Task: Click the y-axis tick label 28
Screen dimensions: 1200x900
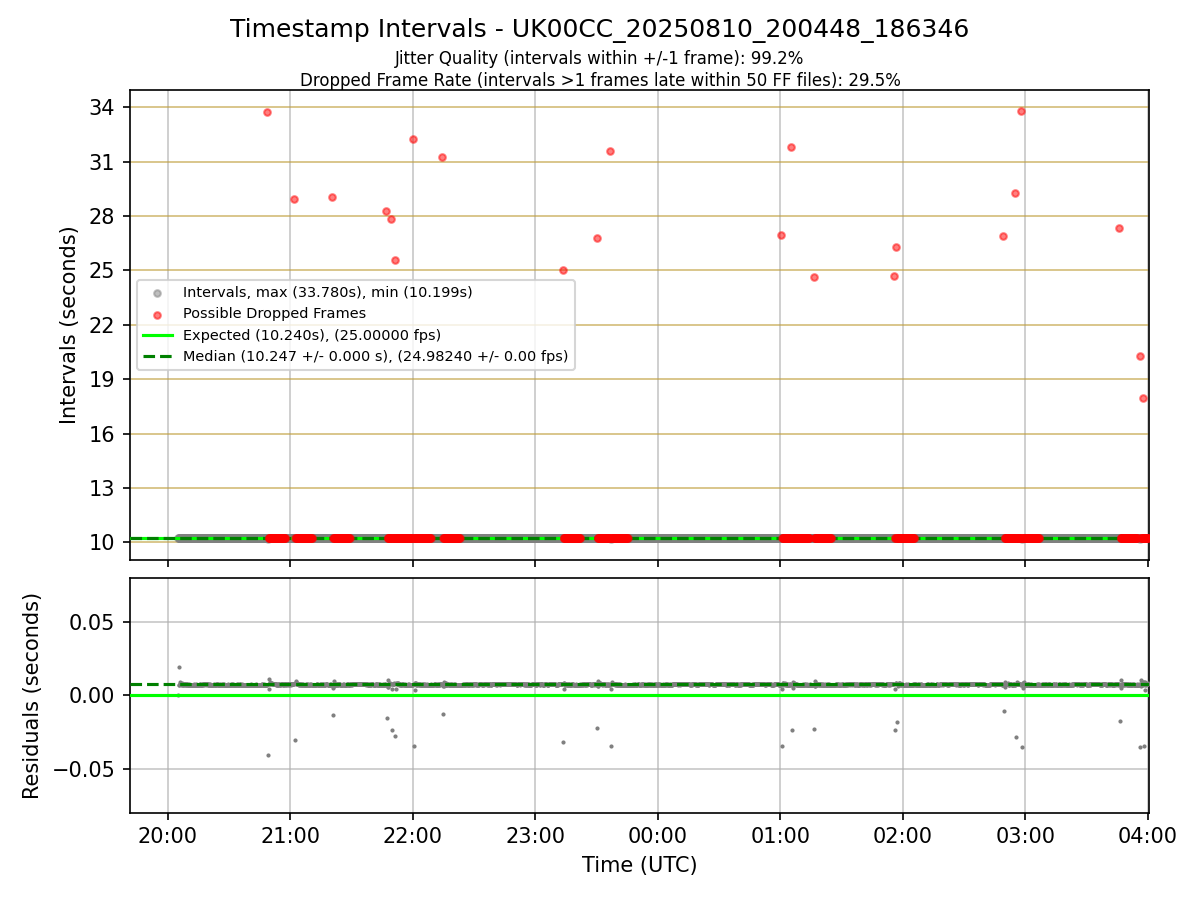Action: click(103, 216)
